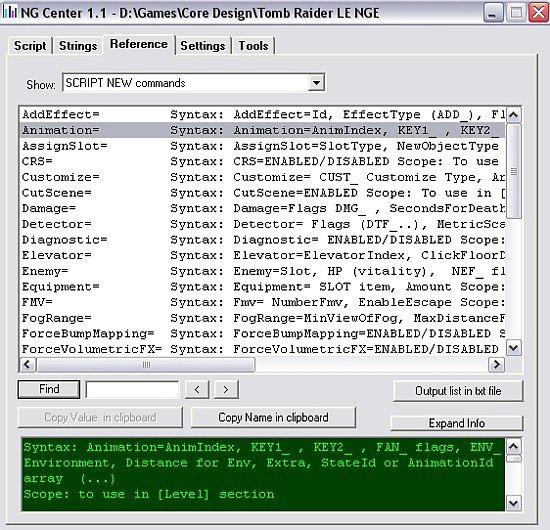Screen dimensions: 550x530
Task: Click the horizontal scrollbar thumb
Action: coord(146,365)
